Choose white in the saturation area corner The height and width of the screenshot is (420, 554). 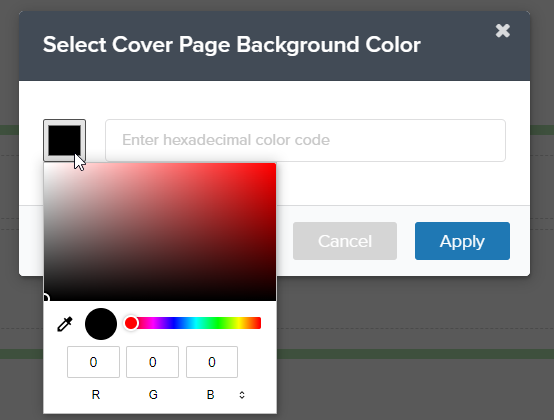pyautogui.click(x=45, y=165)
